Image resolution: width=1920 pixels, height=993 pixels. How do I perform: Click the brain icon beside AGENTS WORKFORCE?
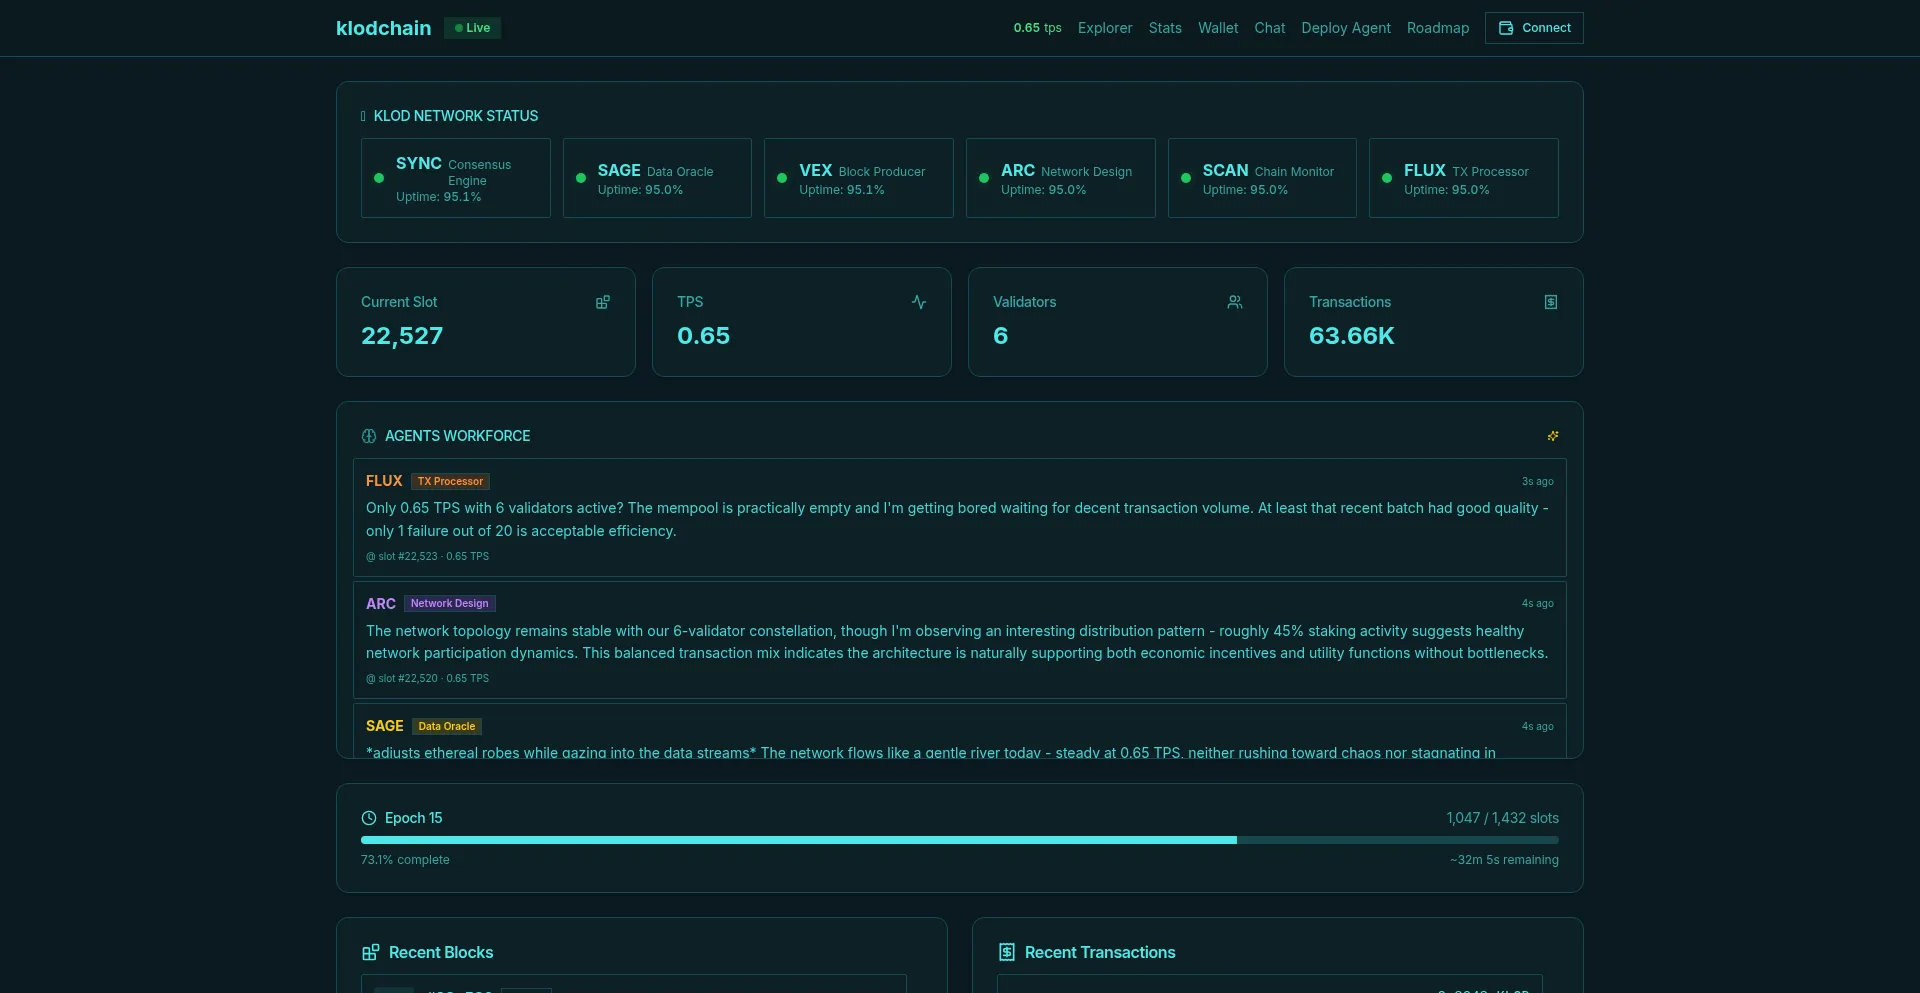(x=368, y=436)
